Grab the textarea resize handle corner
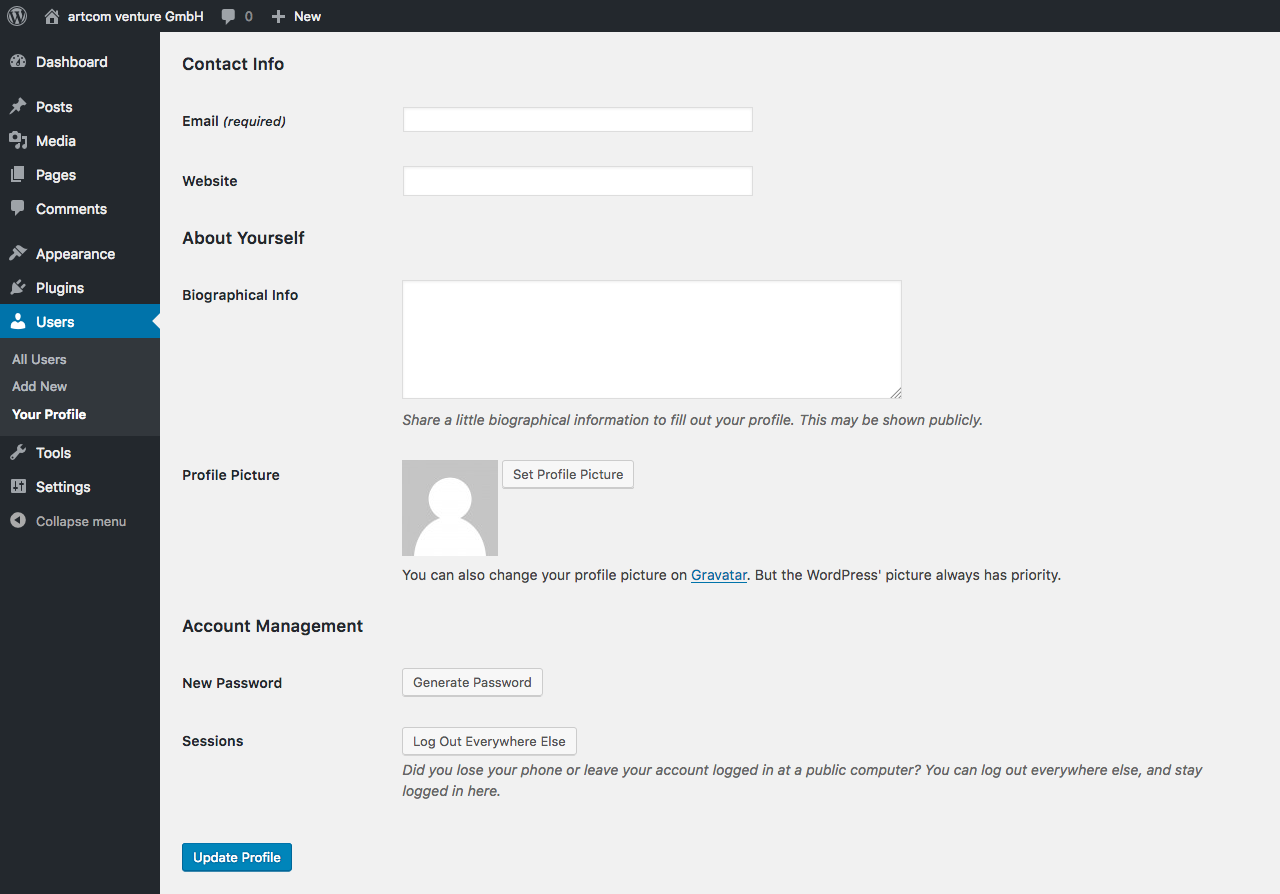Screen dimensions: 1280x894 [x=895, y=392]
